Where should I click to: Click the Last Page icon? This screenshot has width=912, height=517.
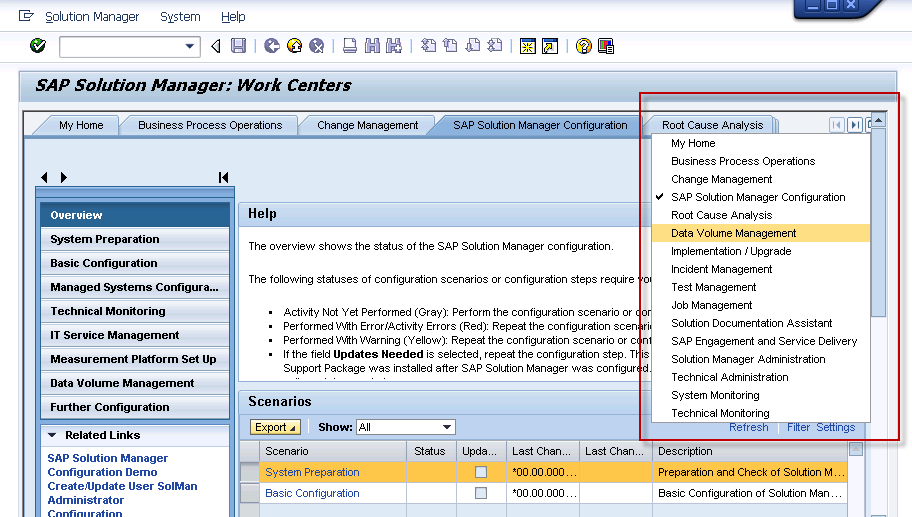pos(495,45)
